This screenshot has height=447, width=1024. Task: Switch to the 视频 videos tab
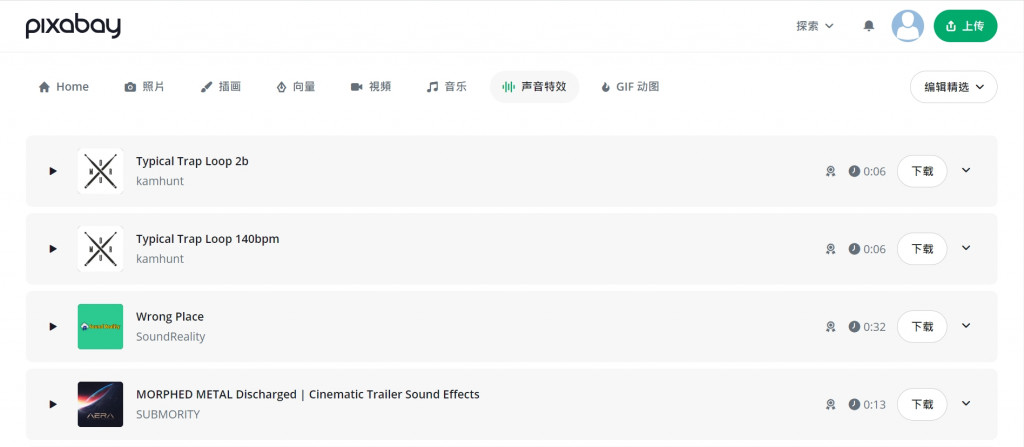(371, 87)
